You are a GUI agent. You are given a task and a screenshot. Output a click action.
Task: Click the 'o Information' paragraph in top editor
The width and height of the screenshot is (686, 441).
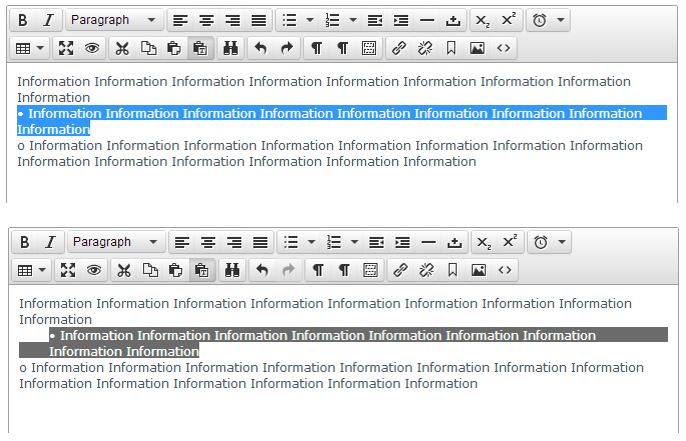330,153
